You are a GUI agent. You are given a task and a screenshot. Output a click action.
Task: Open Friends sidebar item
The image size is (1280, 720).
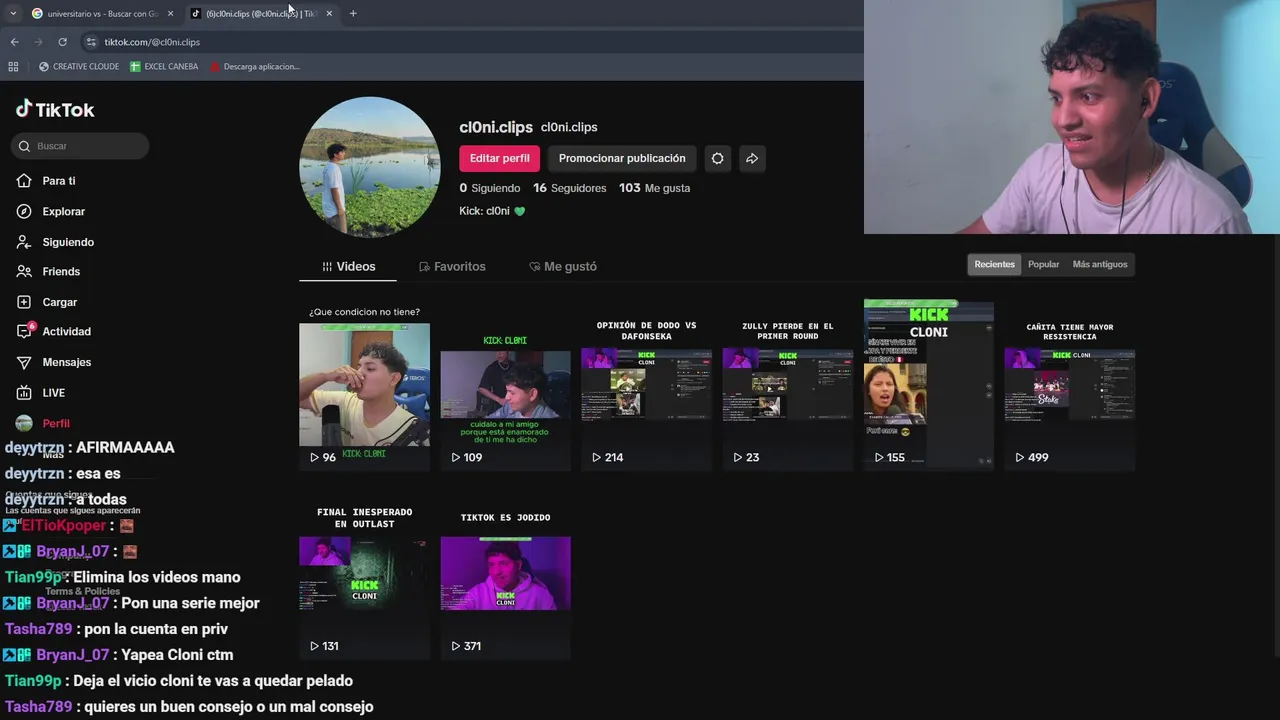[x=48, y=272]
